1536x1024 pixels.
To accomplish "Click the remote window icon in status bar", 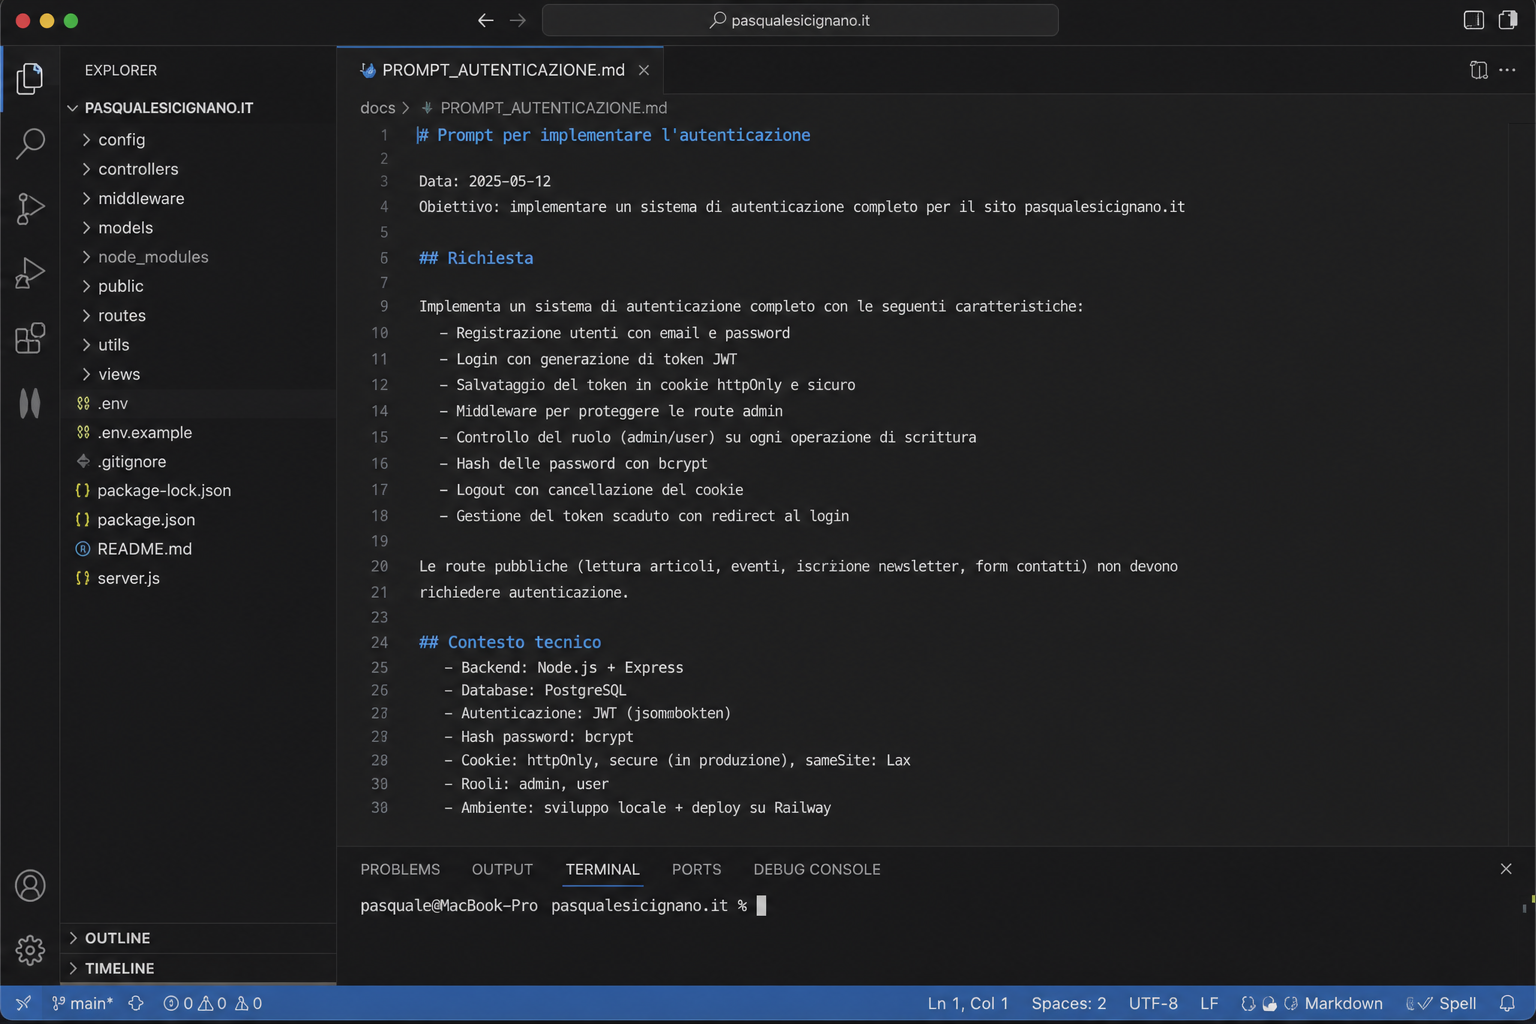I will [x=23, y=1003].
